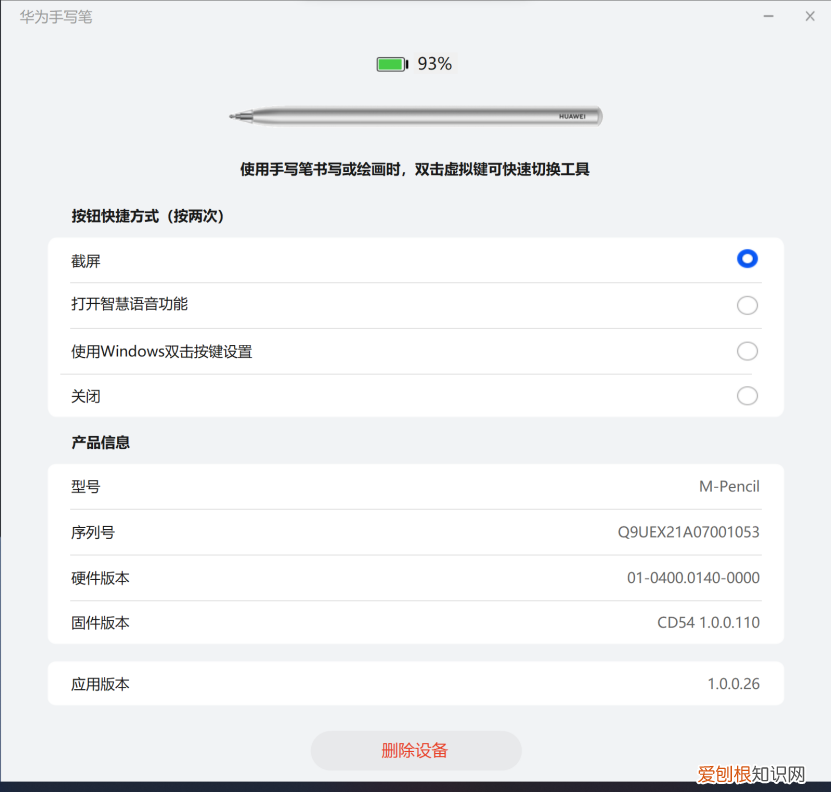Click the 型号 row showing M-Pencil
This screenshot has width=831, height=793.
coord(415,487)
